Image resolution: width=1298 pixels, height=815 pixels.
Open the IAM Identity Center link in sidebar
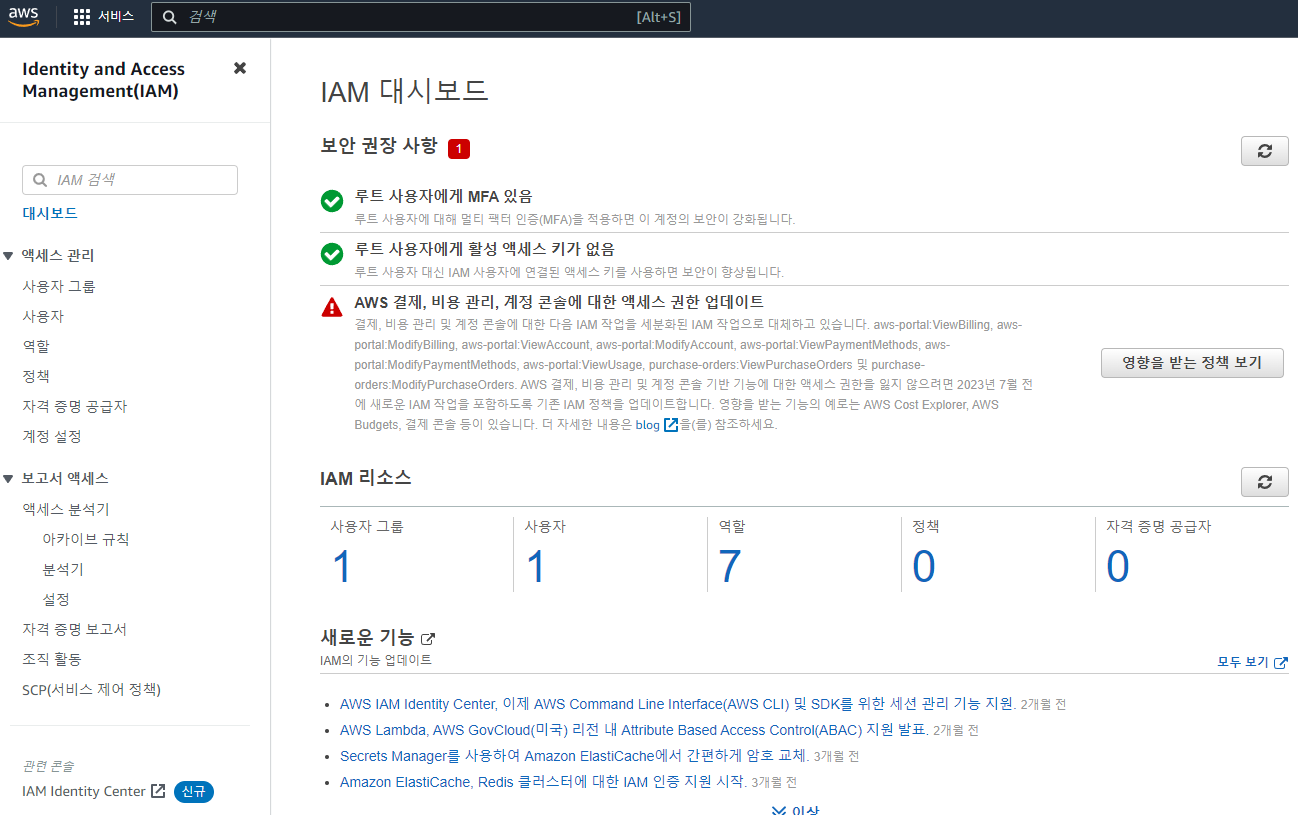[x=84, y=791]
